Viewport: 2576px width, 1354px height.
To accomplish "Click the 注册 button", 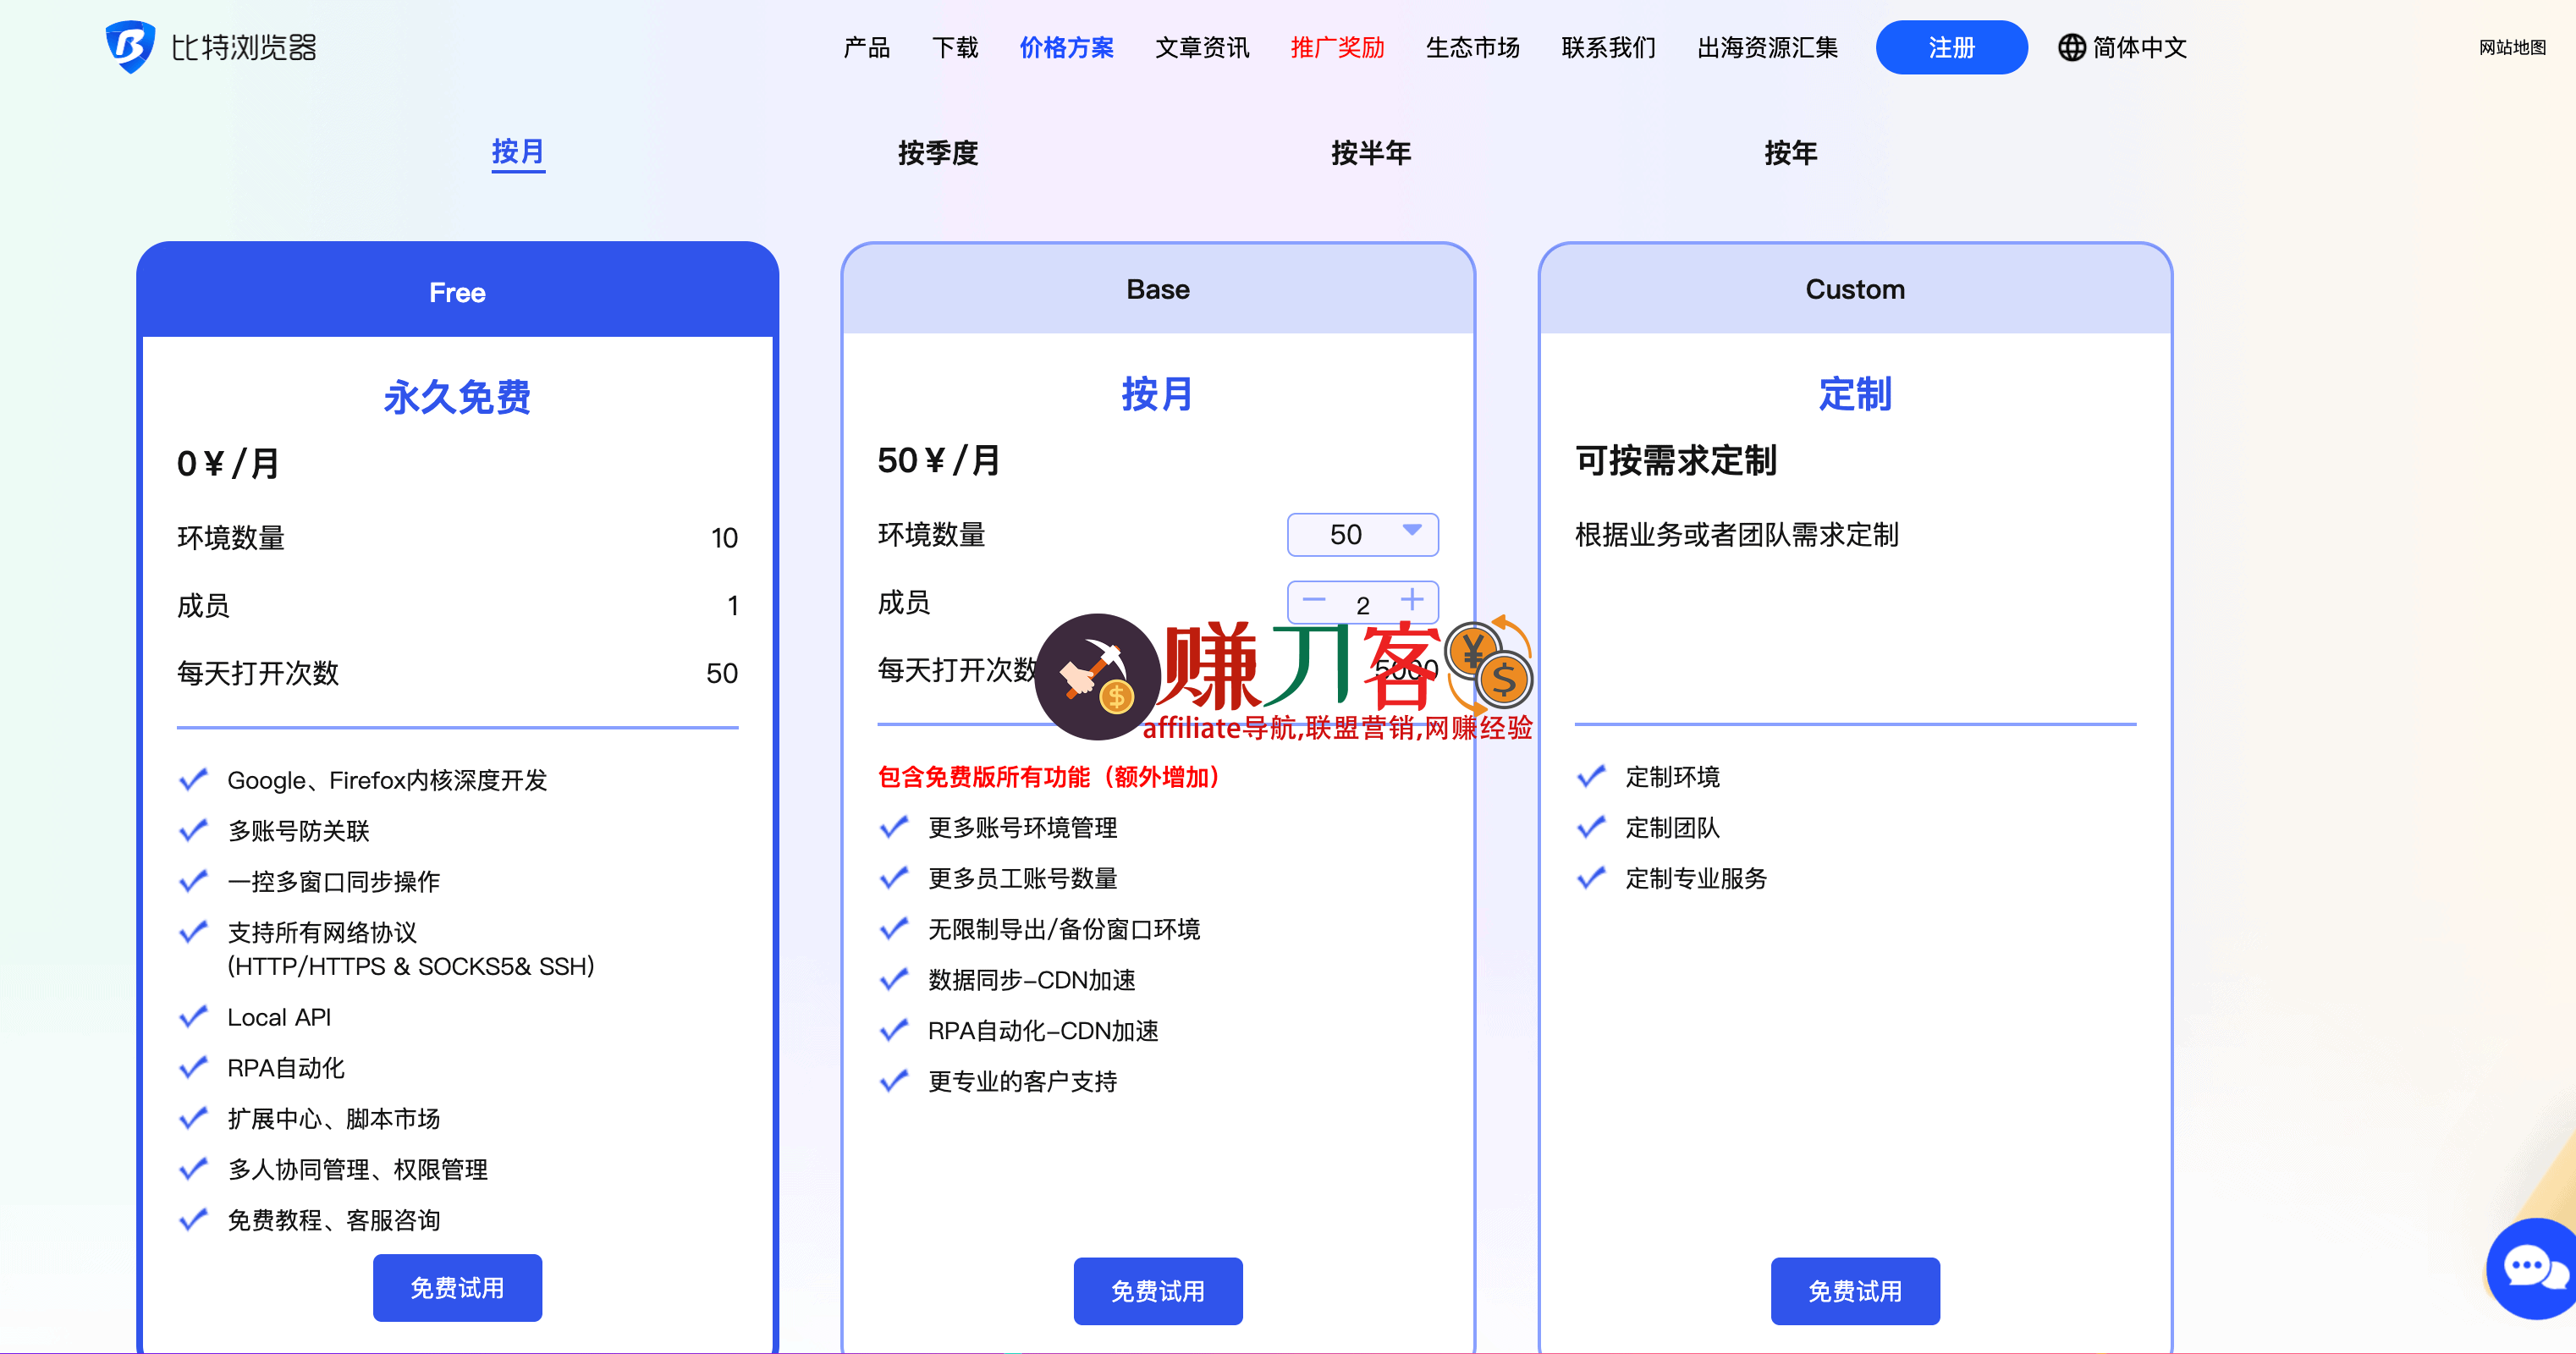I will pos(1951,46).
